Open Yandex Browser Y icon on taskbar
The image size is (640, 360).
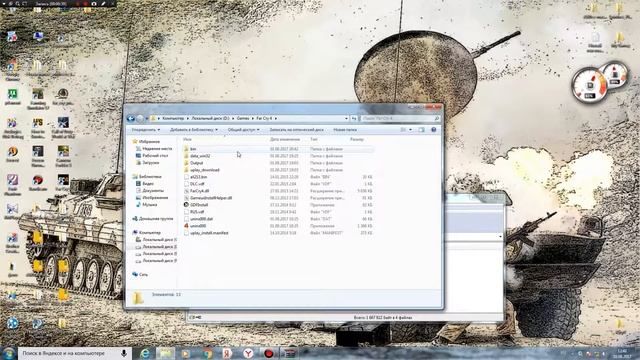pos(248,353)
